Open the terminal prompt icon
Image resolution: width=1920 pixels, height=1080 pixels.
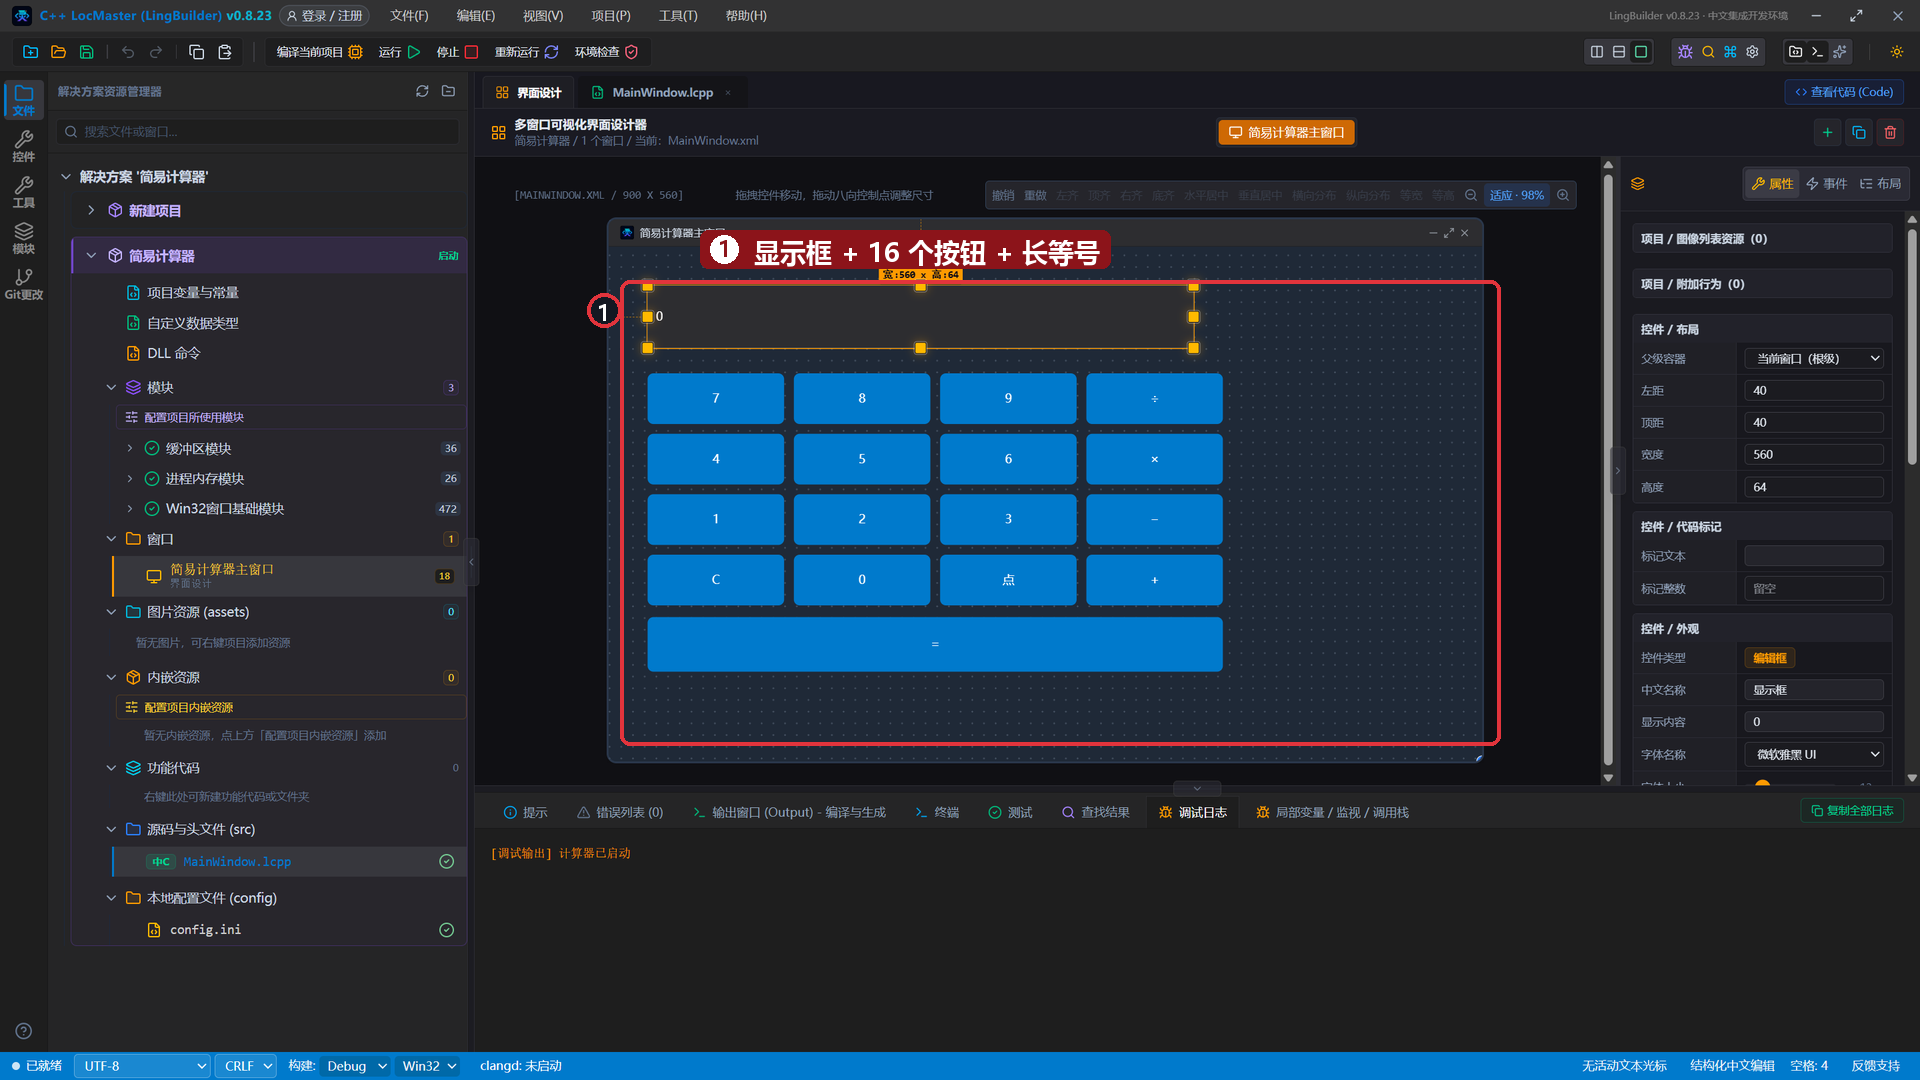[x=1818, y=52]
